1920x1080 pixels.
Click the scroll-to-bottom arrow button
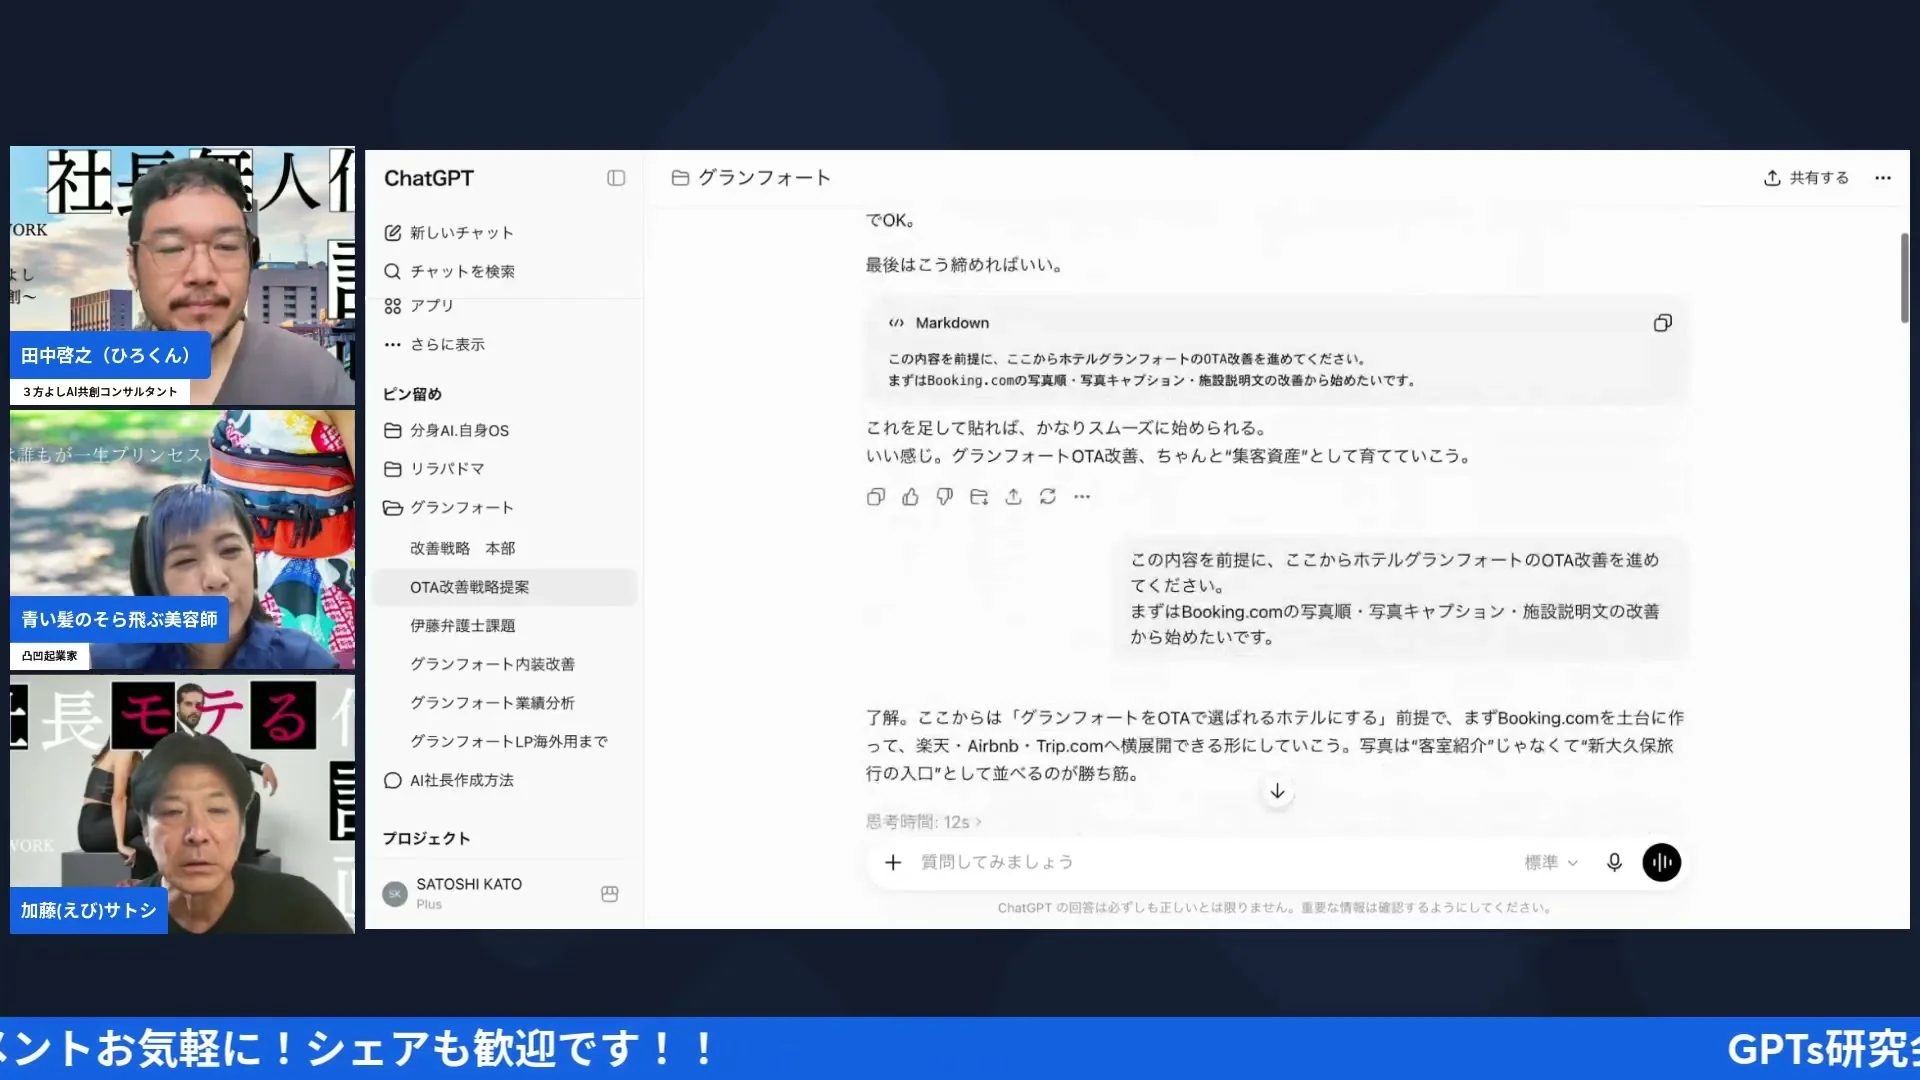(1277, 791)
